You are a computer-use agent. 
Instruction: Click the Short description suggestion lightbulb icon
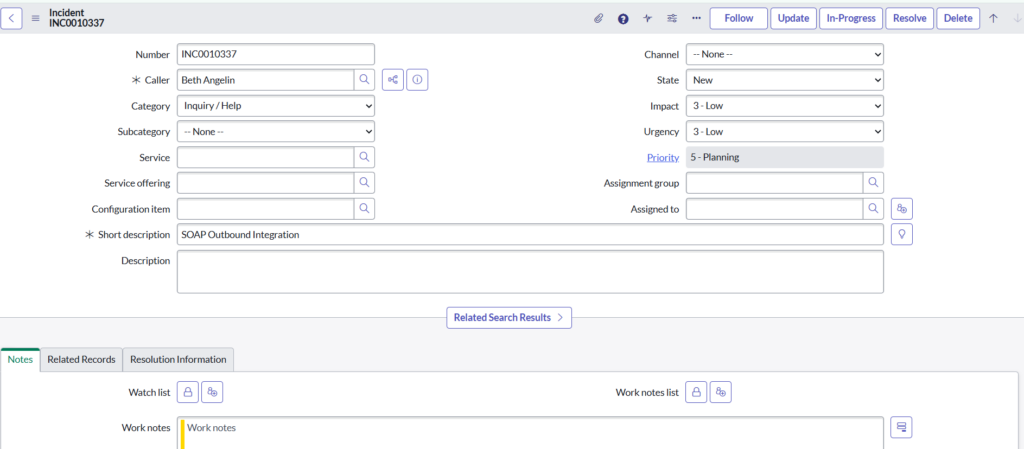coord(902,234)
